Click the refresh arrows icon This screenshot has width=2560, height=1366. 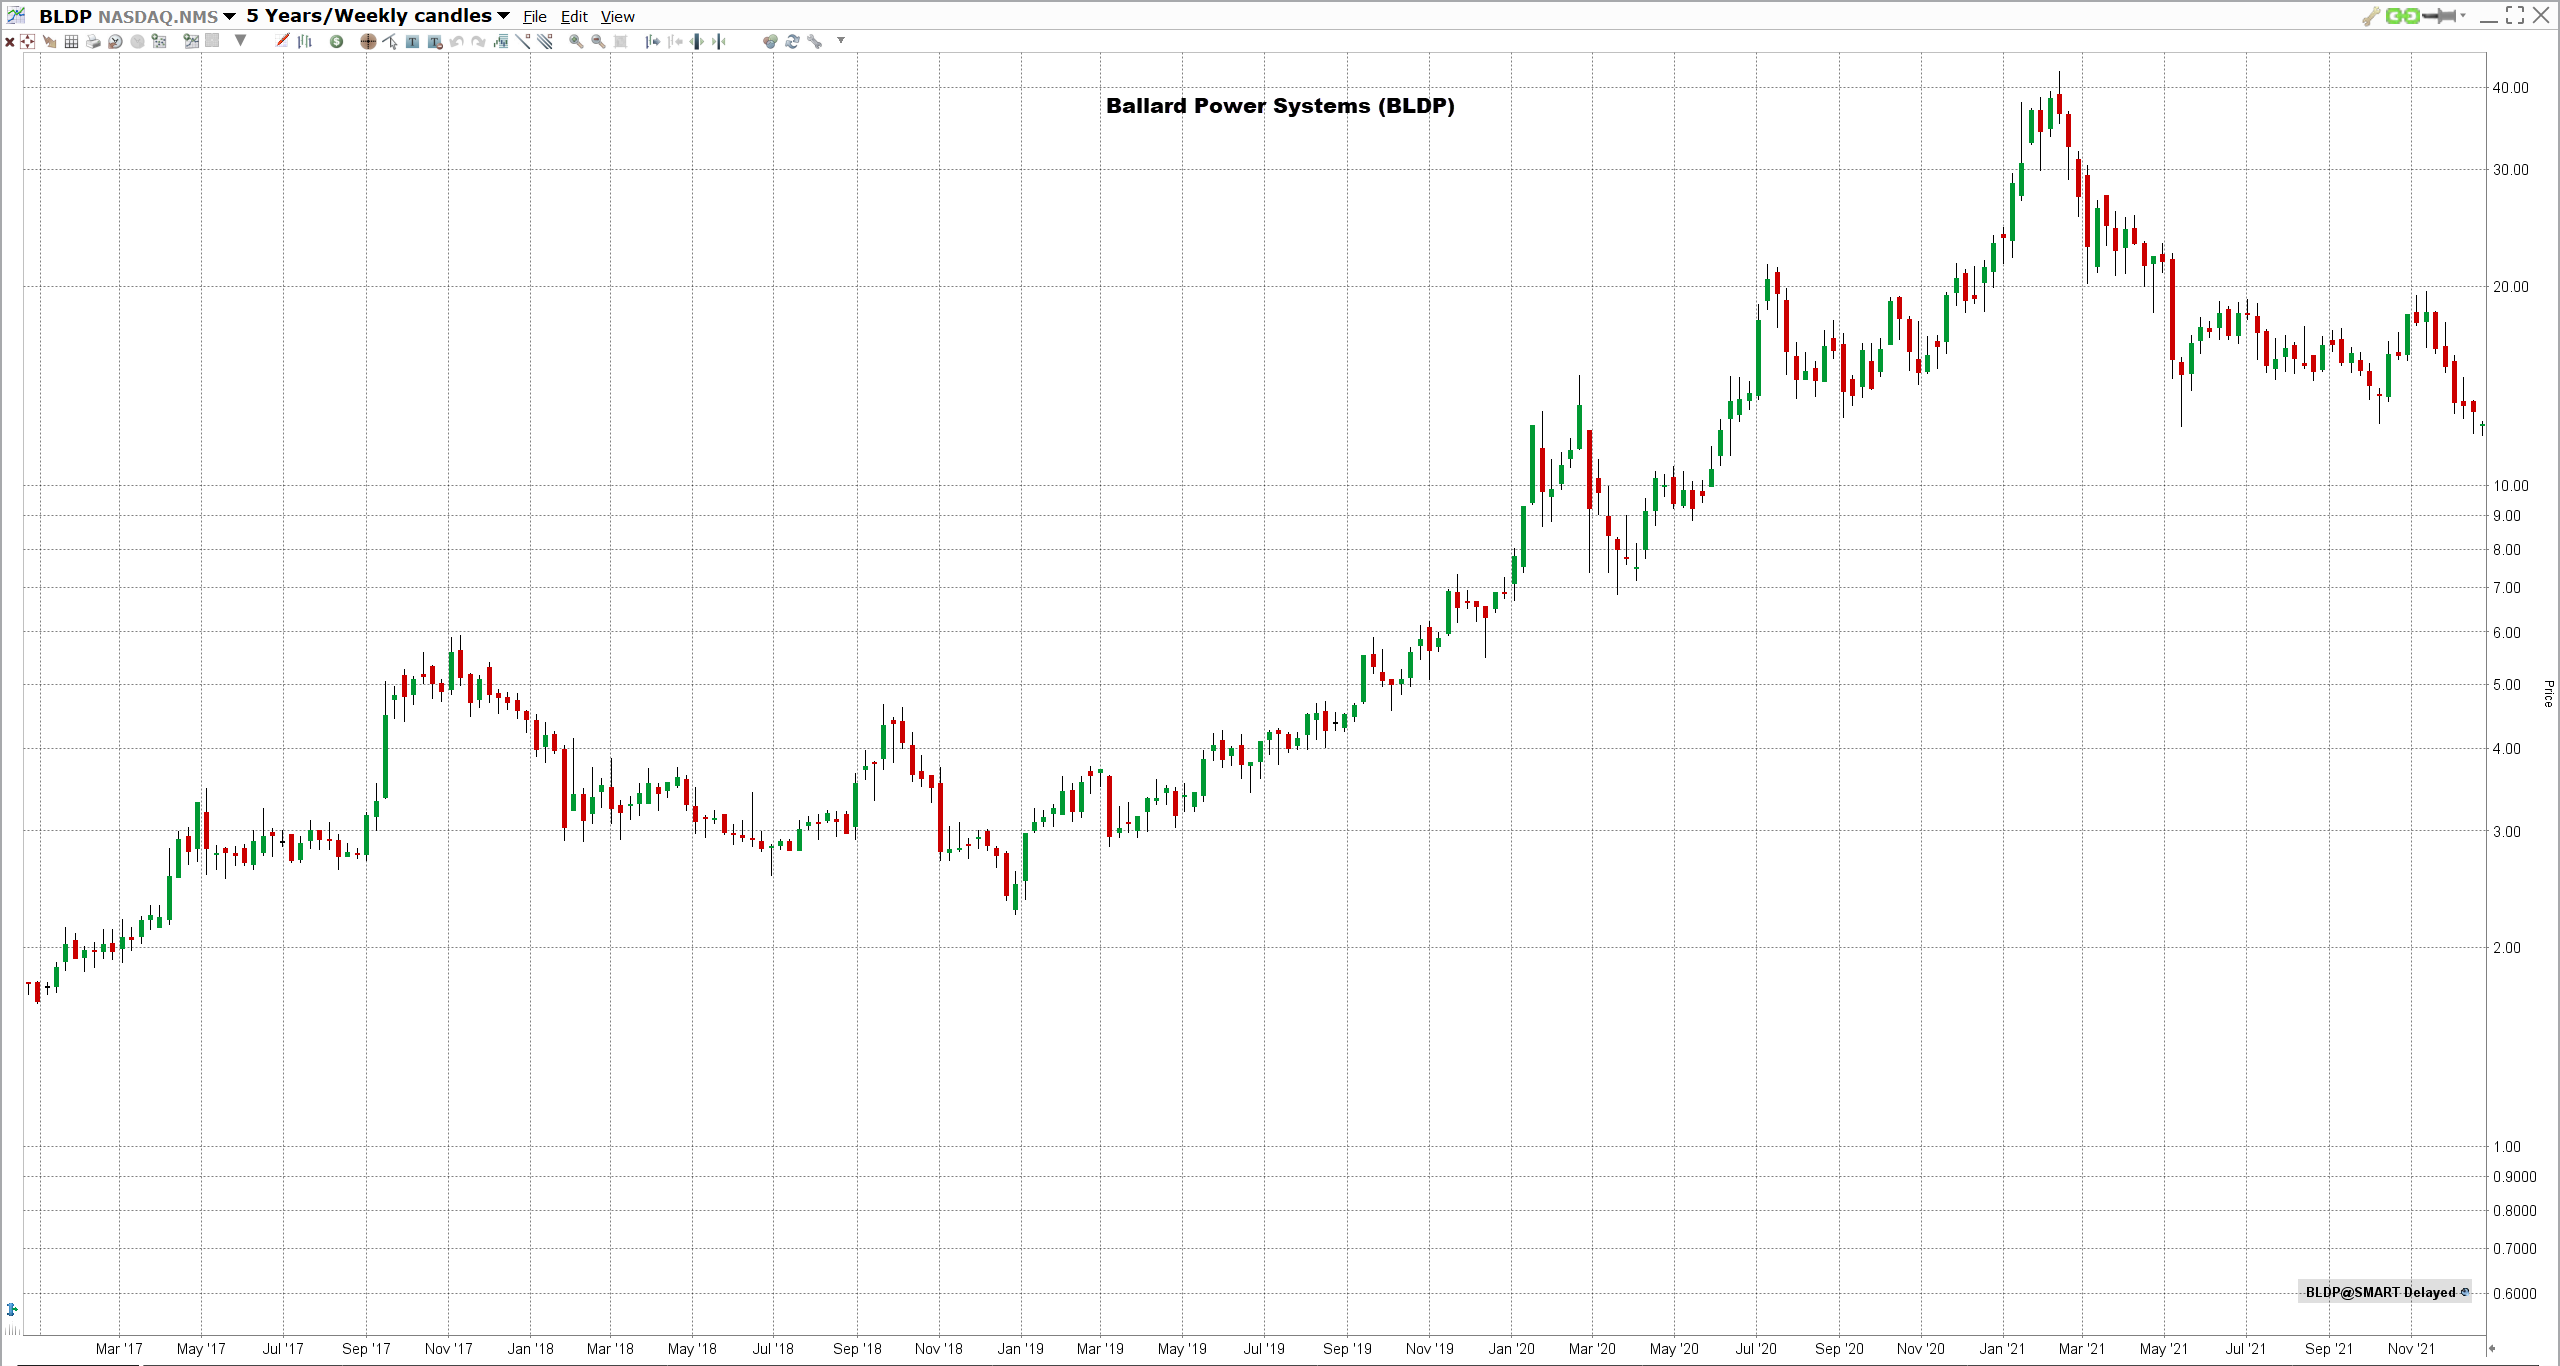pos(792,42)
